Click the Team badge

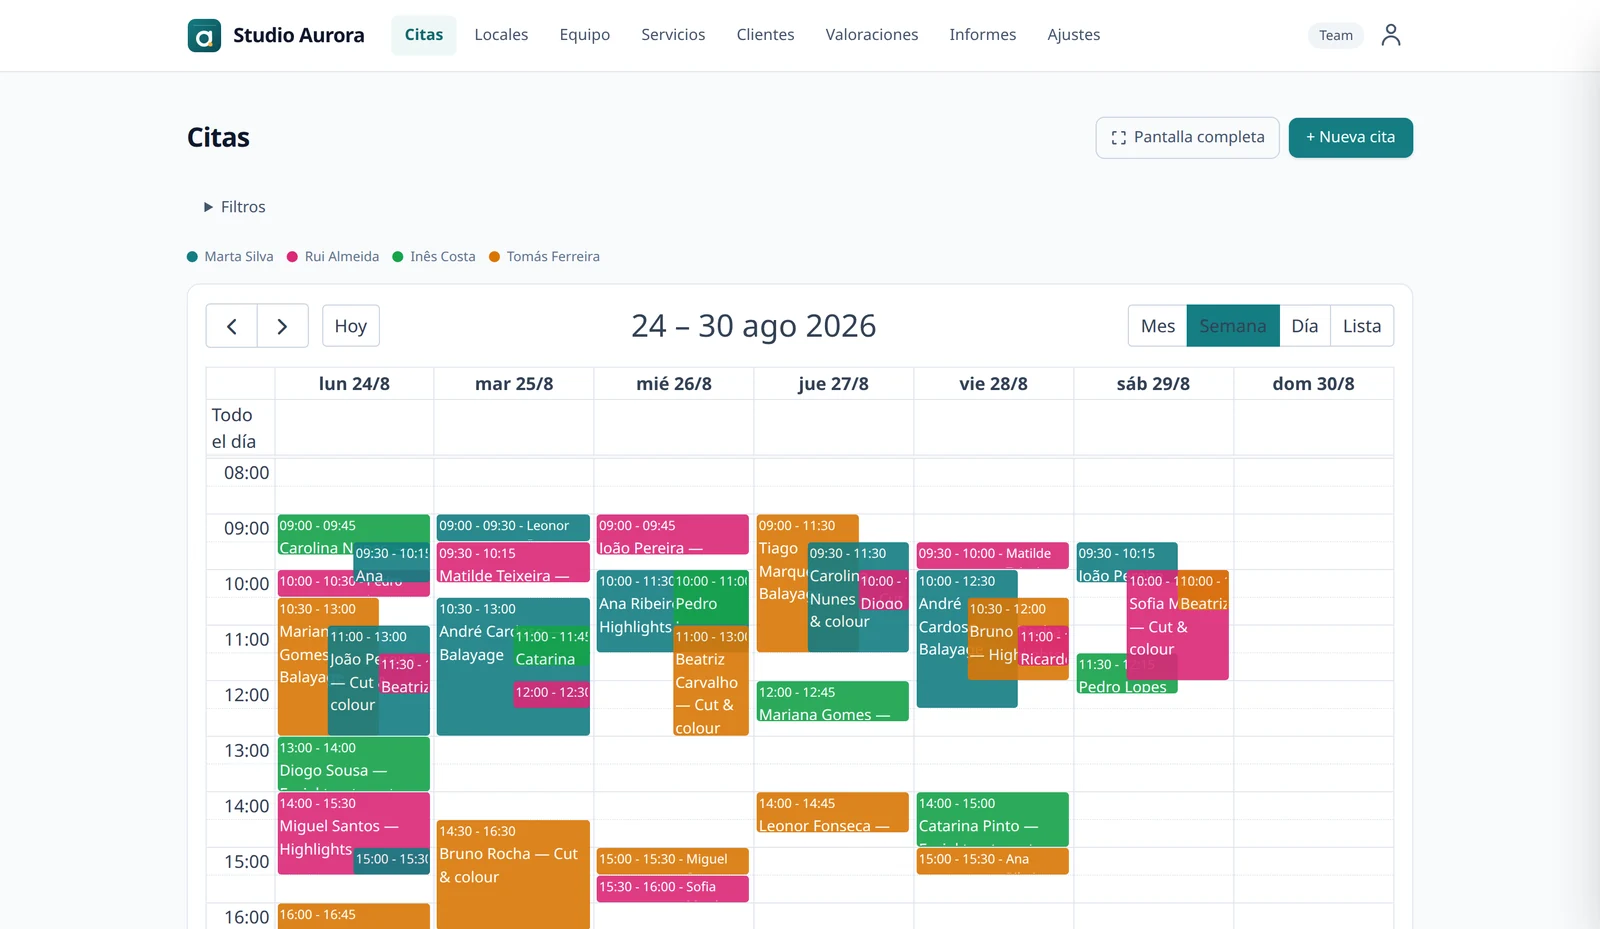pyautogui.click(x=1336, y=35)
